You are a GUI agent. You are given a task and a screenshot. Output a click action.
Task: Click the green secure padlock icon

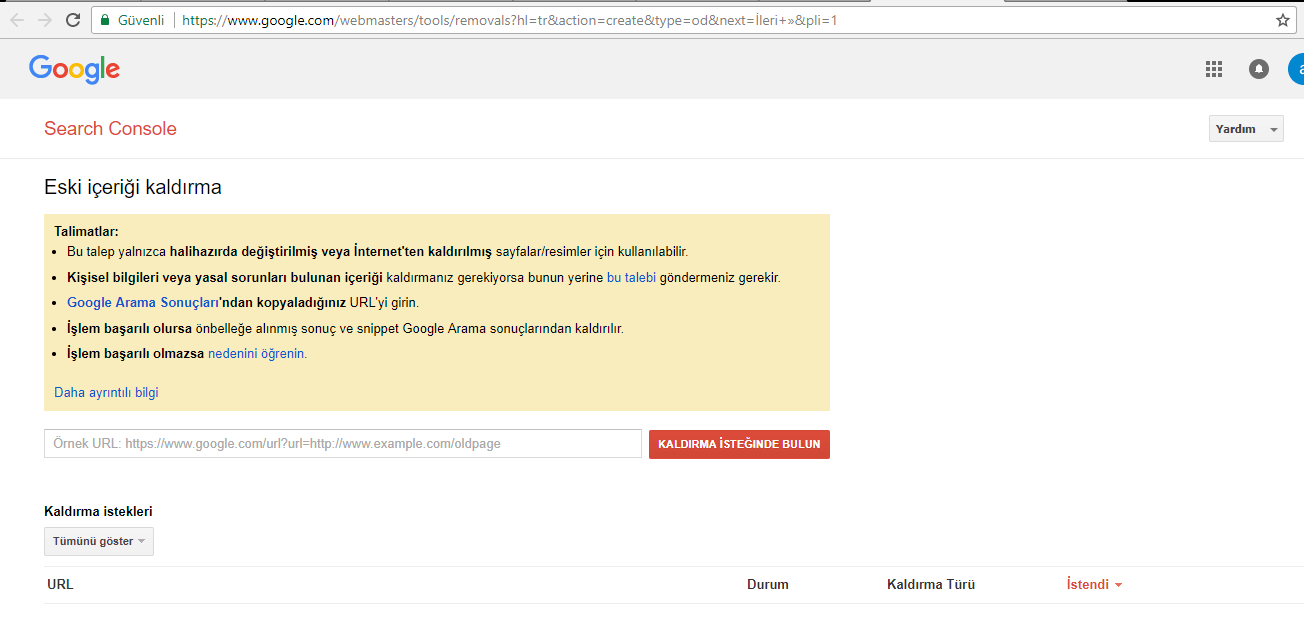coord(105,20)
